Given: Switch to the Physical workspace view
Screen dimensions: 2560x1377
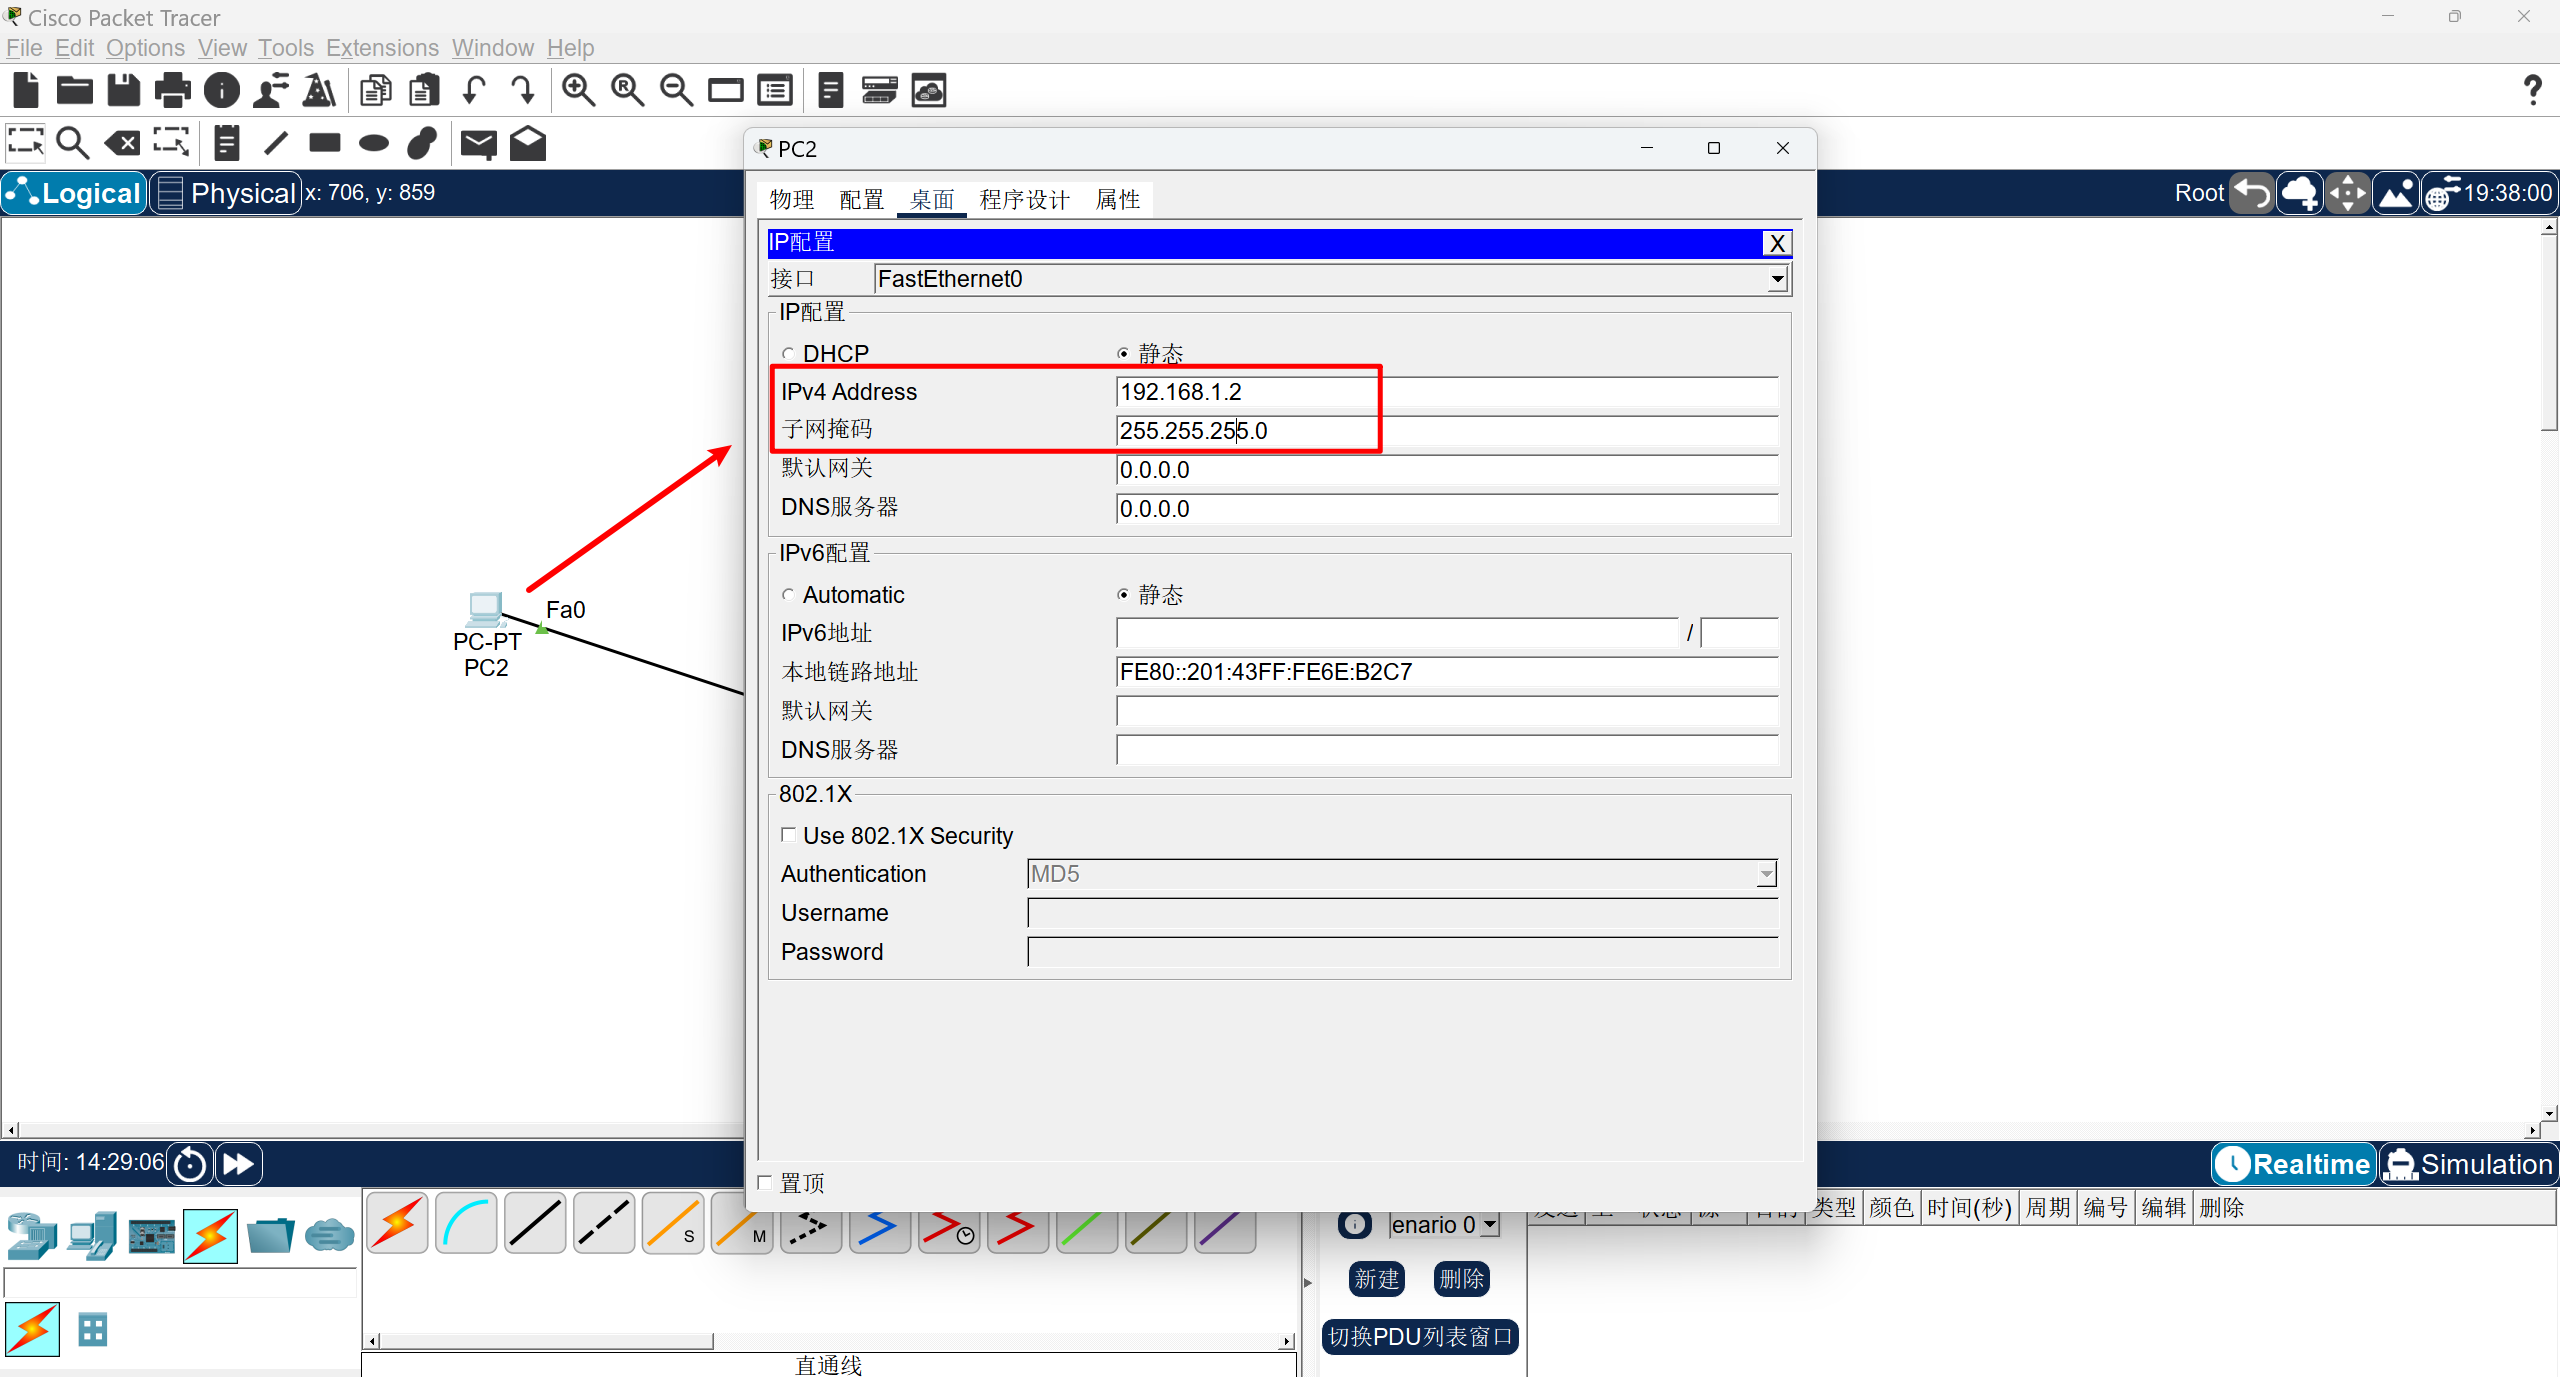Looking at the screenshot, I should point(226,193).
